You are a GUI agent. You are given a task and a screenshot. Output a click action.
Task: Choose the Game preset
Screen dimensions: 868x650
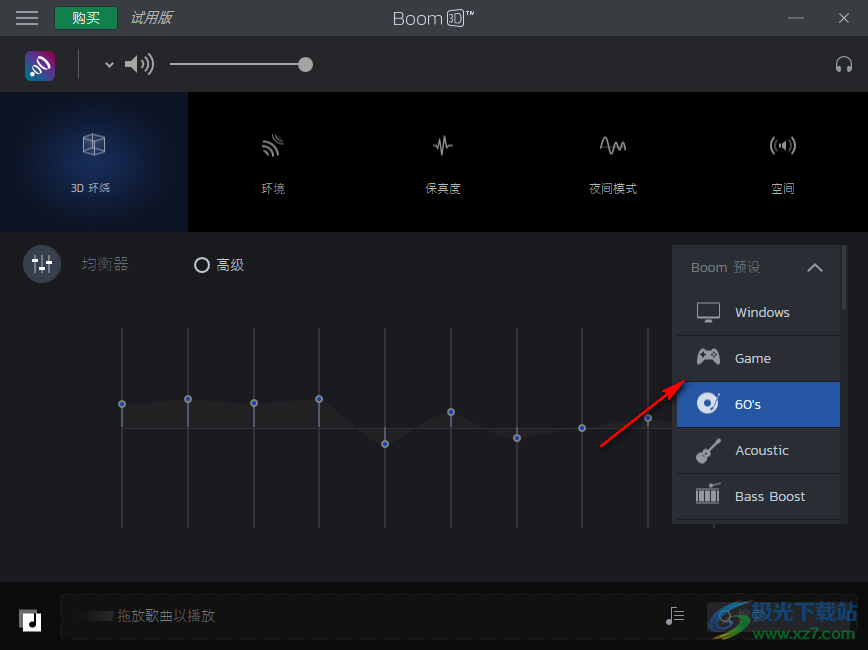click(758, 358)
